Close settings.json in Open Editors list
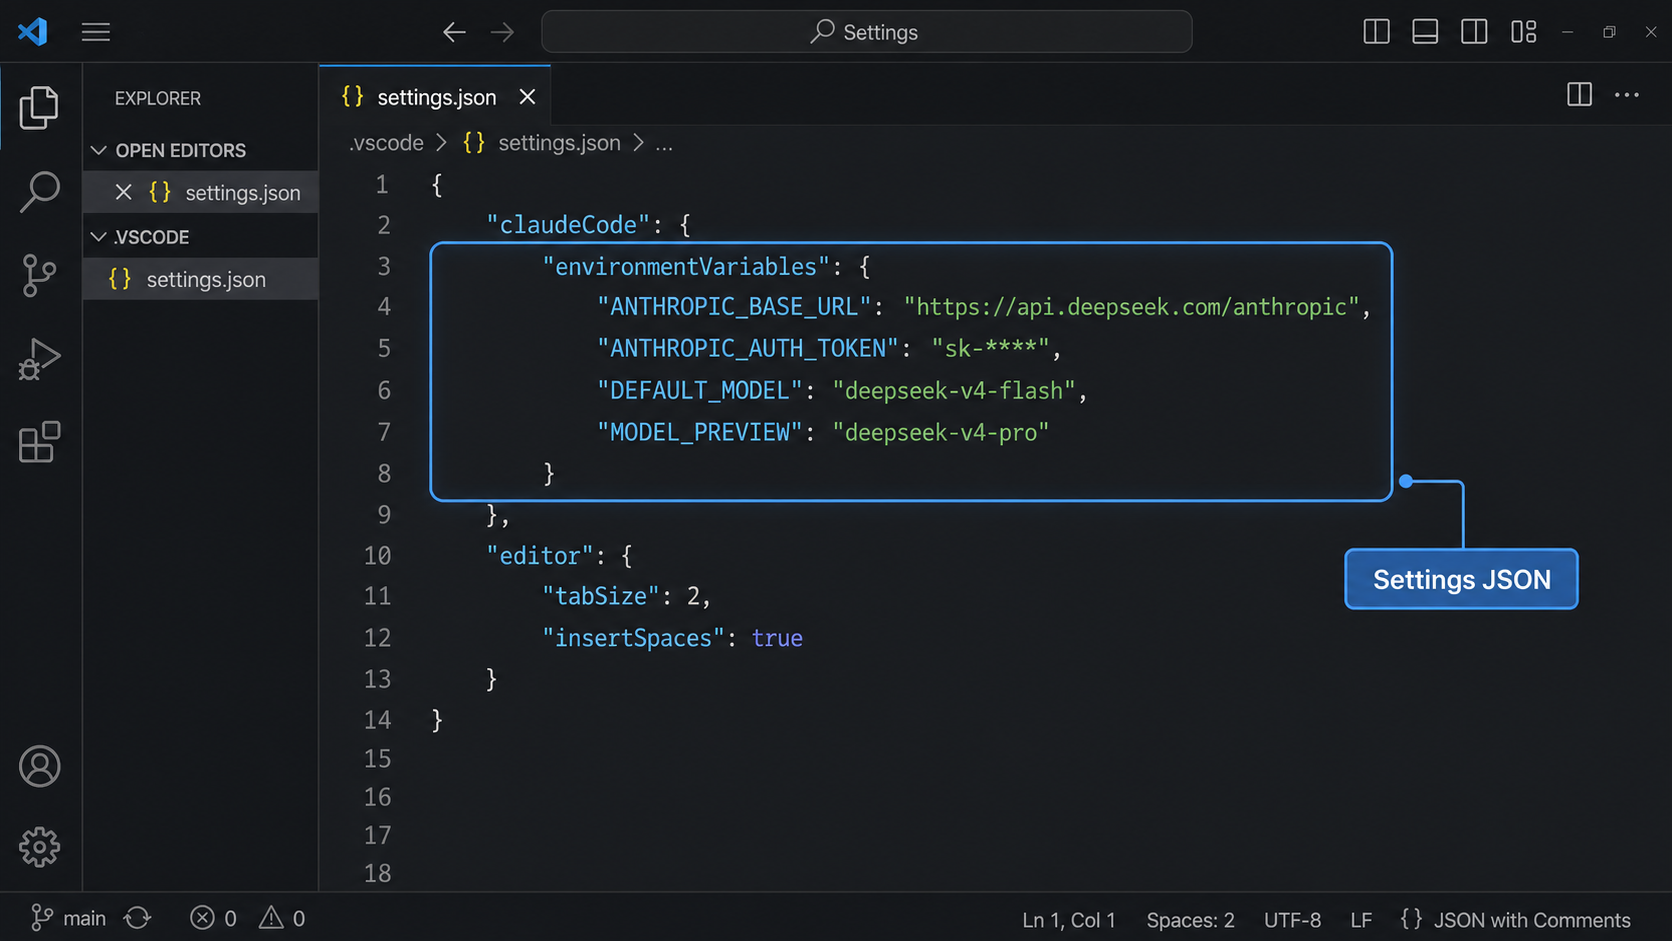Screen dimensions: 1672x941 pos(123,192)
